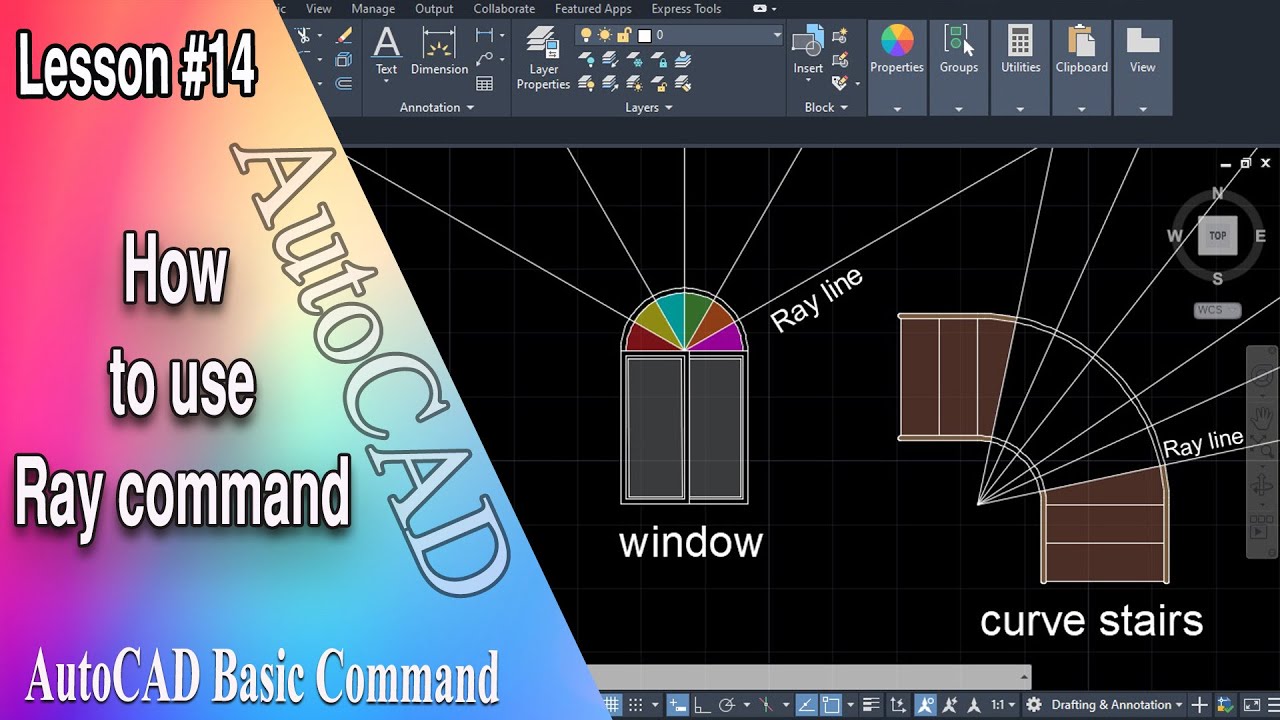This screenshot has width=1280, height=720.
Task: Toggle snap mode in status bar
Action: click(635, 704)
